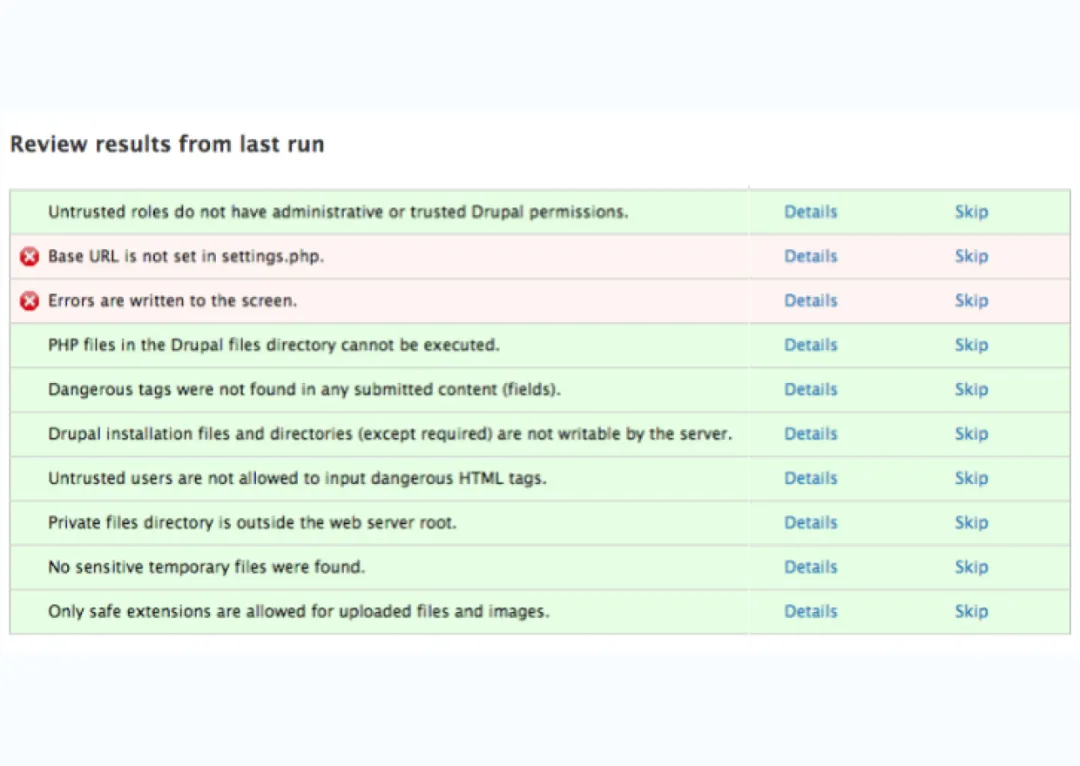Skip the Base URL settings.php check

(970, 256)
